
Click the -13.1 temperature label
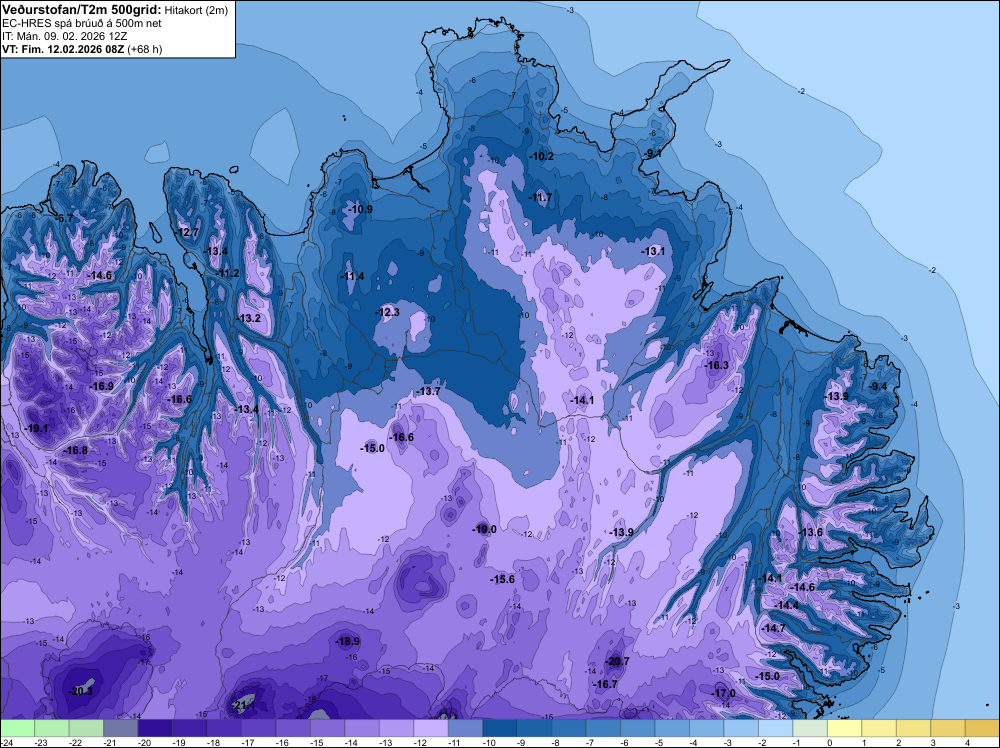pos(653,251)
